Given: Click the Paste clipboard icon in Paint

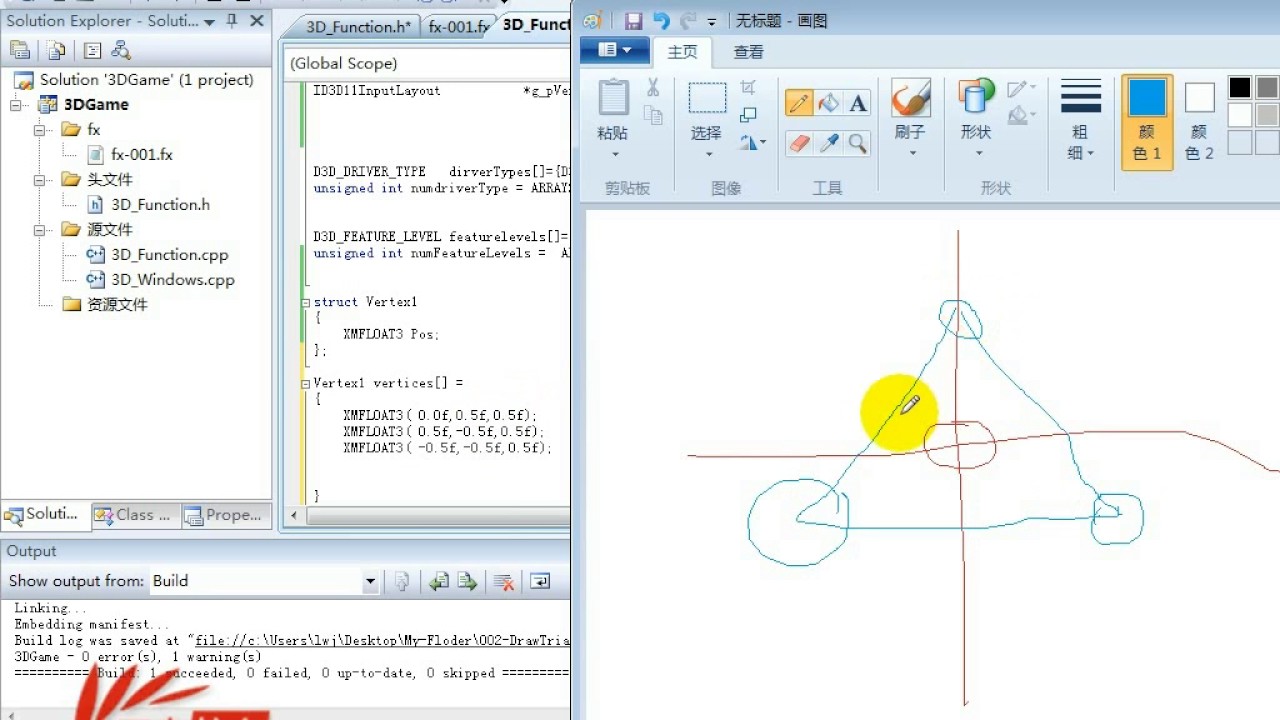Looking at the screenshot, I should click(613, 98).
